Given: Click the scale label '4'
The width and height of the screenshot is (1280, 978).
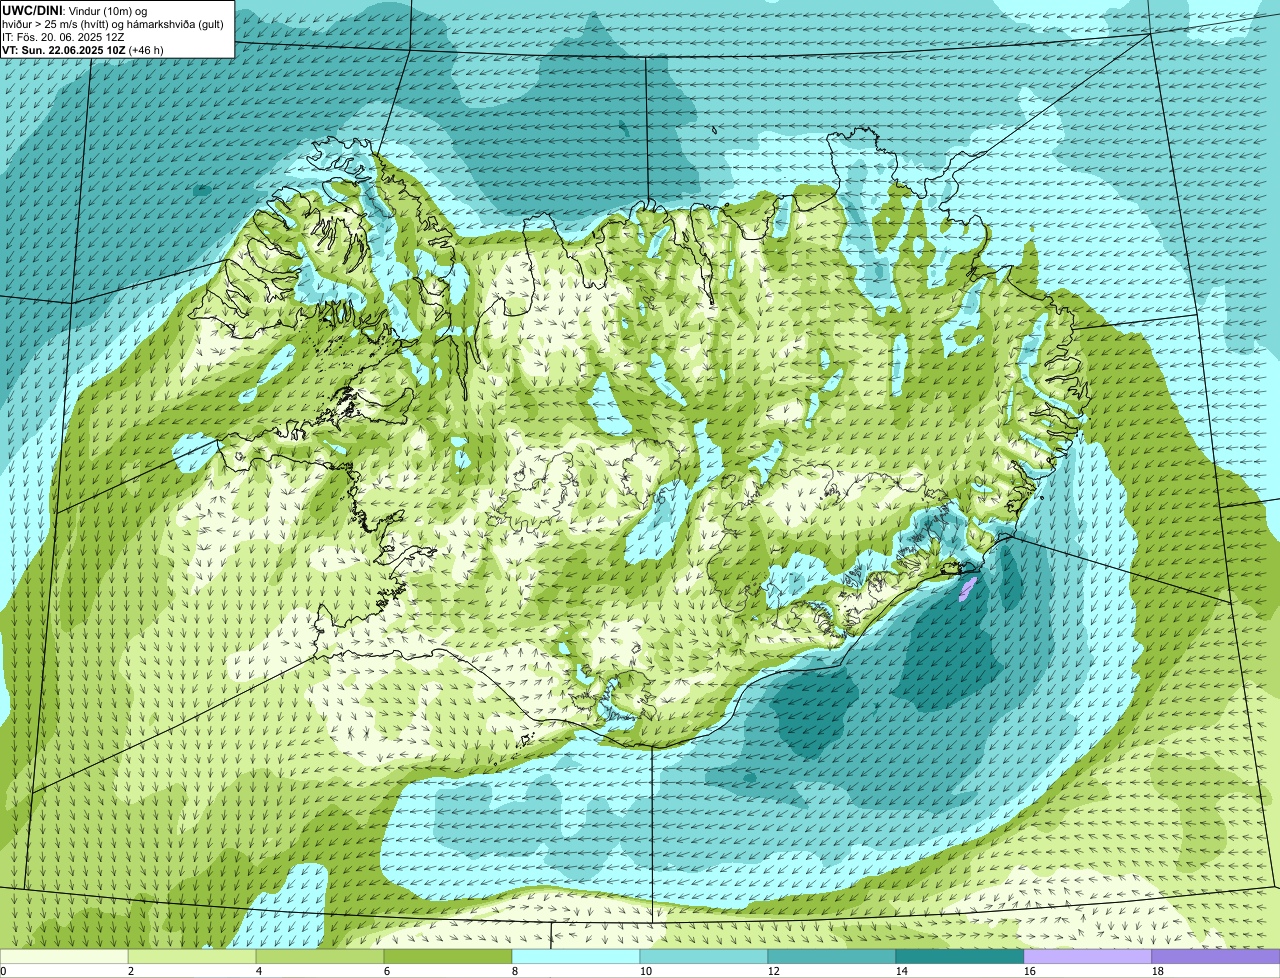Looking at the screenshot, I should [x=259, y=971].
